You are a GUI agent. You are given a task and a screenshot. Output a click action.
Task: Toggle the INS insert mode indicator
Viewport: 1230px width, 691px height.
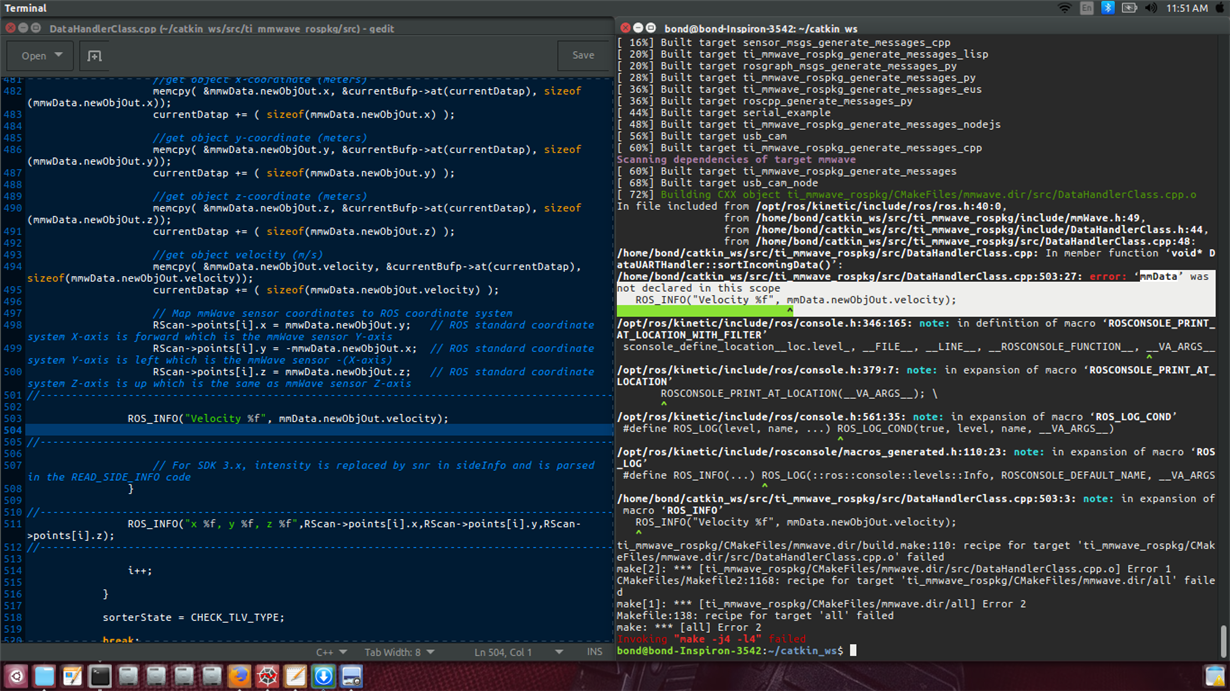[x=595, y=652]
